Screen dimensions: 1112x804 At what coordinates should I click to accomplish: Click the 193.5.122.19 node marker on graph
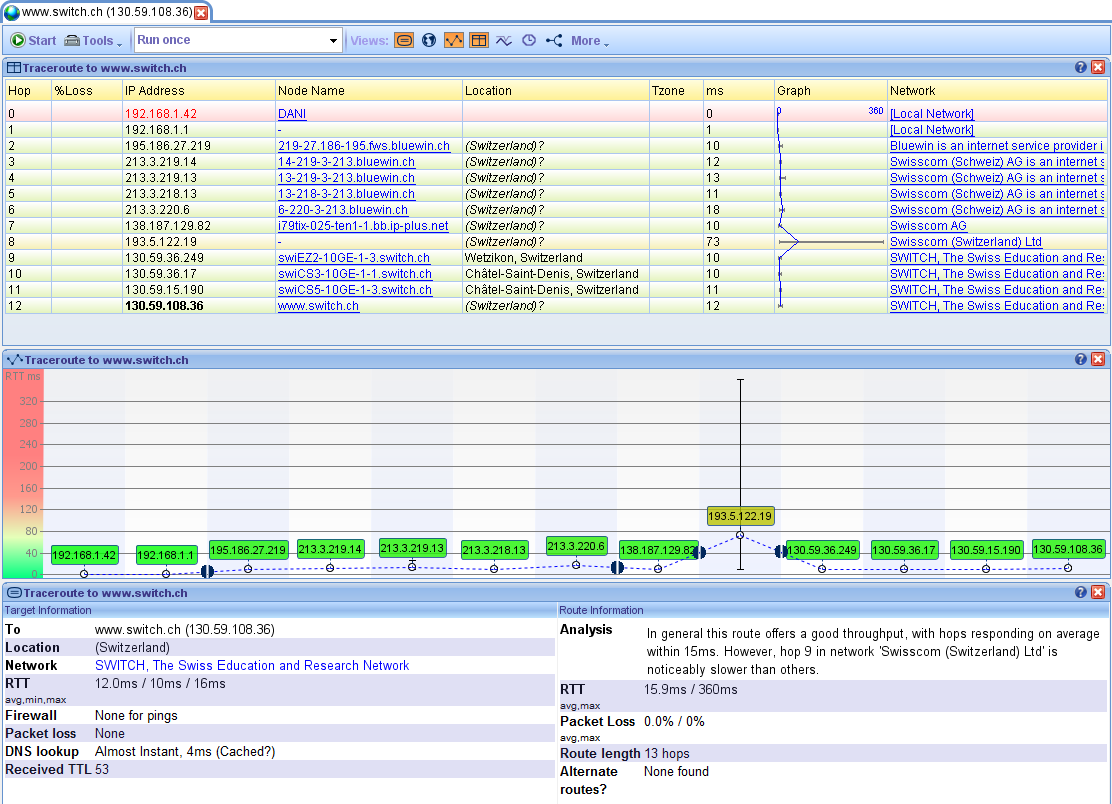(739, 516)
